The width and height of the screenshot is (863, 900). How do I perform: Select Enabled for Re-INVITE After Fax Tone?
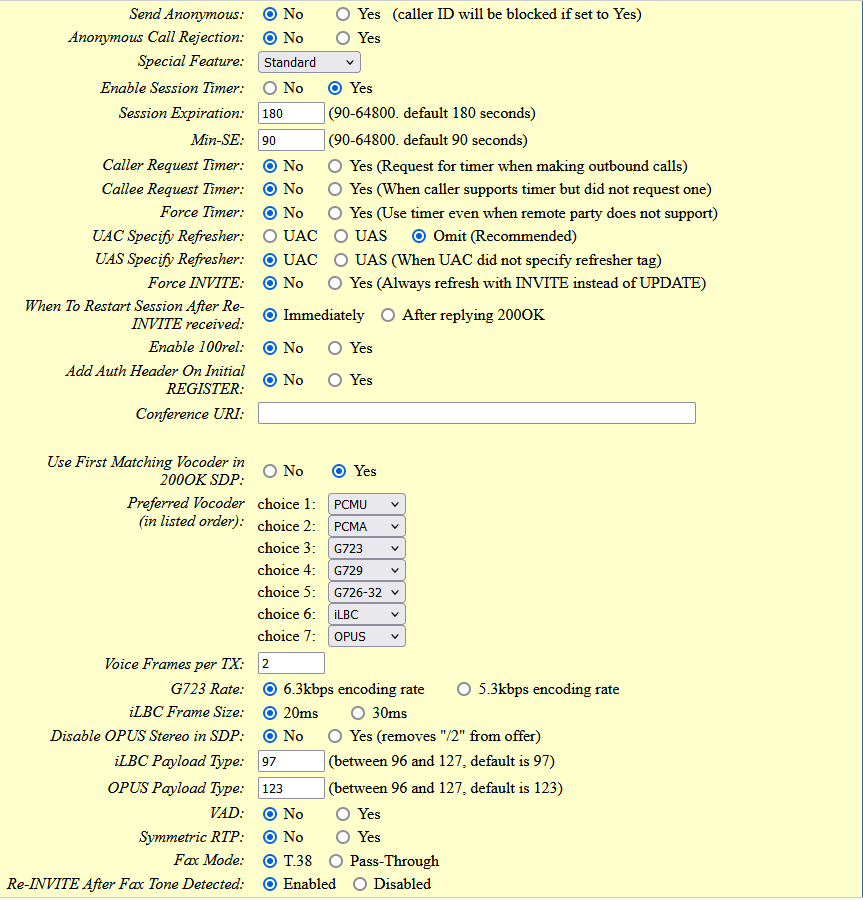[270, 884]
